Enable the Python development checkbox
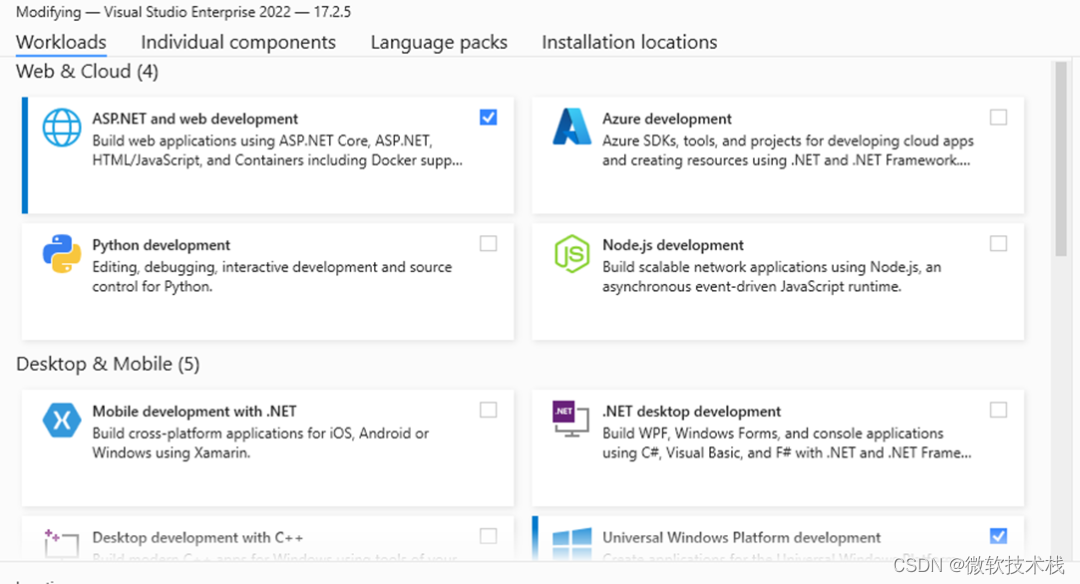 tap(488, 244)
